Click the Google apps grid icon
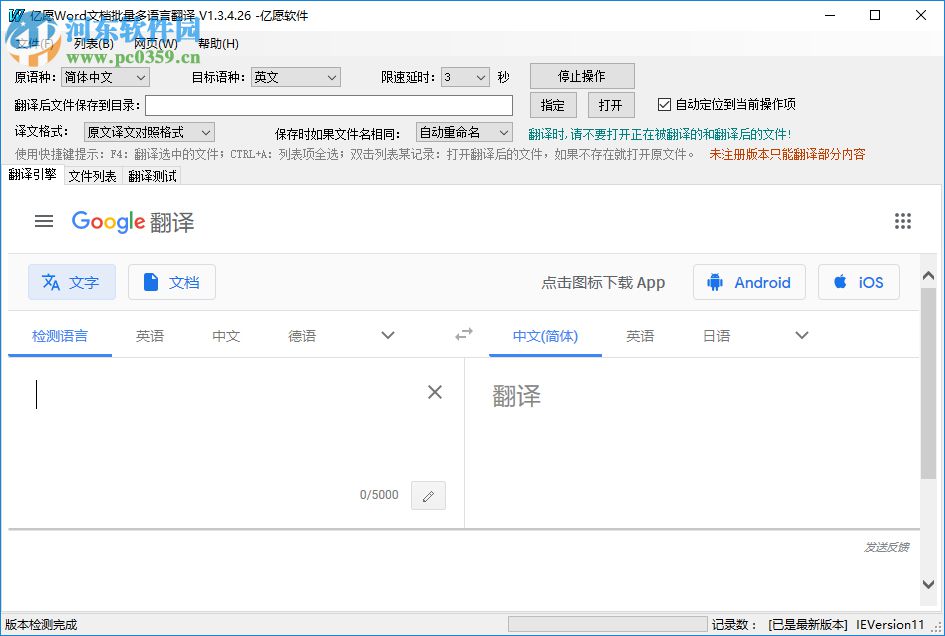Image resolution: width=945 pixels, height=636 pixels. pos(903,221)
